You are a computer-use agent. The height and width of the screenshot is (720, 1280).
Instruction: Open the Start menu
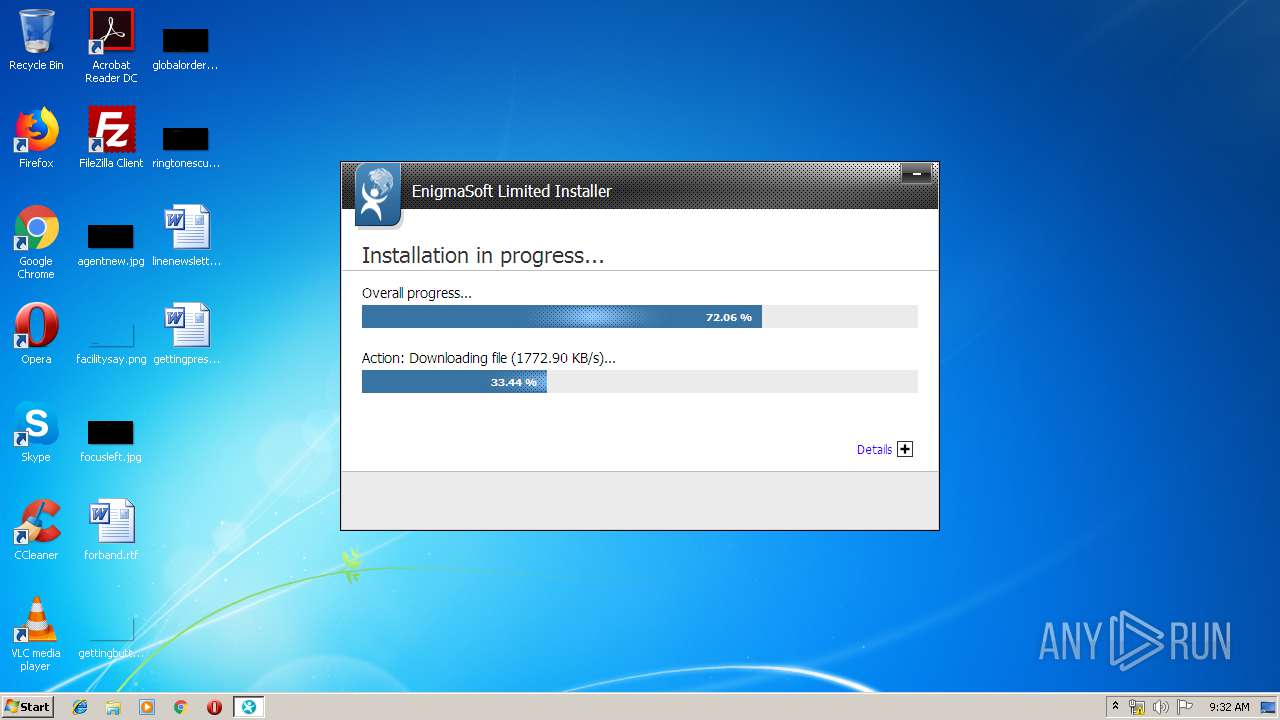pos(27,707)
